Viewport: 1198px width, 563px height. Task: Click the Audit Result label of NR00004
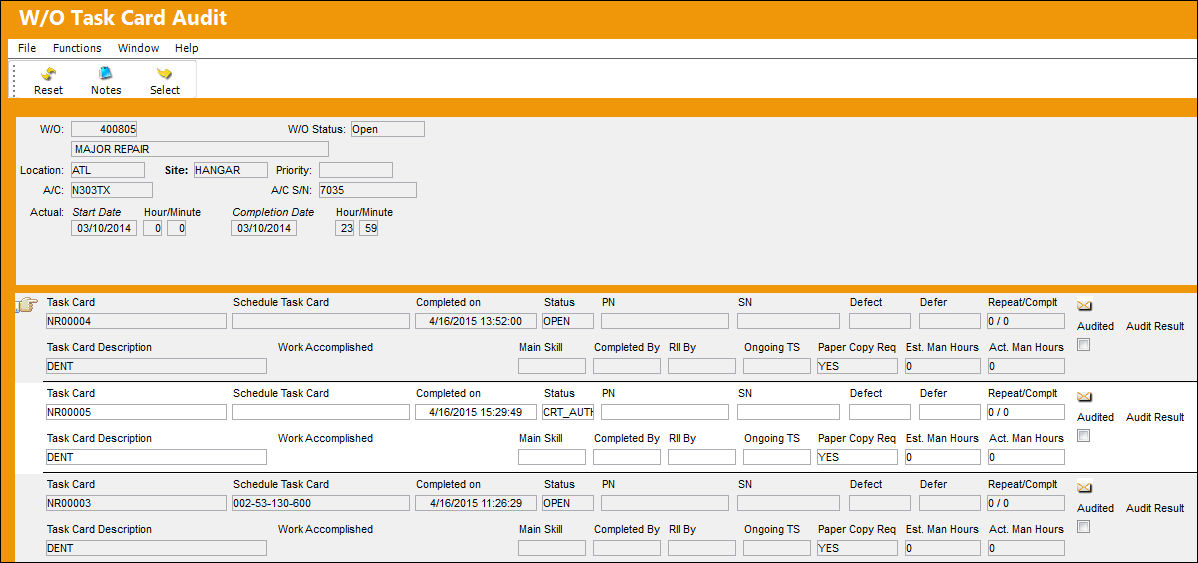tap(1154, 326)
